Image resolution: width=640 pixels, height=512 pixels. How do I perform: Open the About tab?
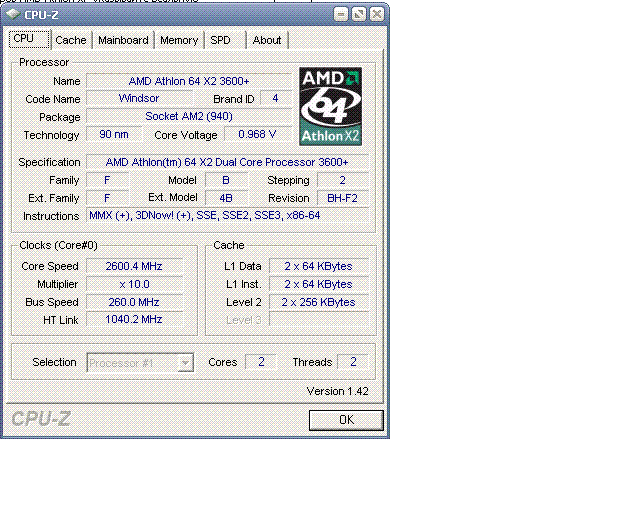pos(267,40)
